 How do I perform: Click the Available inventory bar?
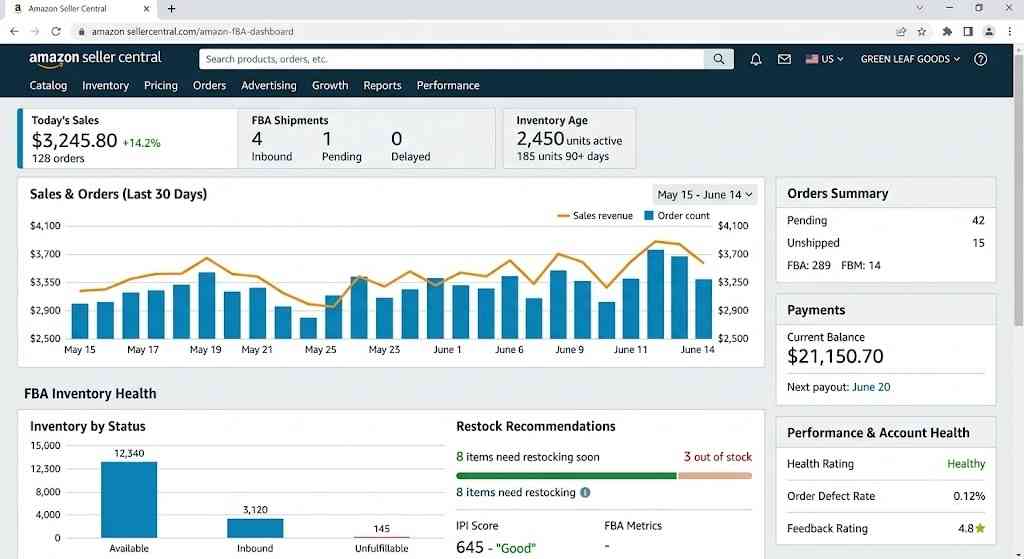[129, 500]
